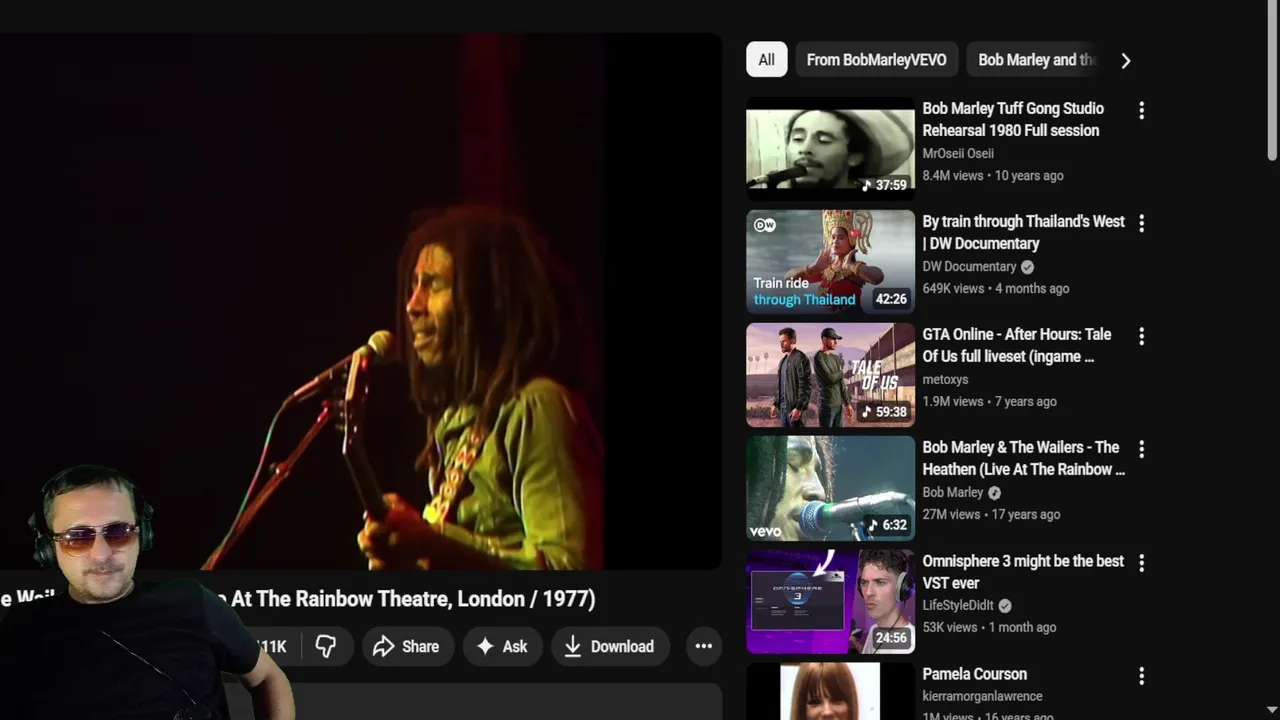Open title By train through Thailand's West

coord(1023,232)
